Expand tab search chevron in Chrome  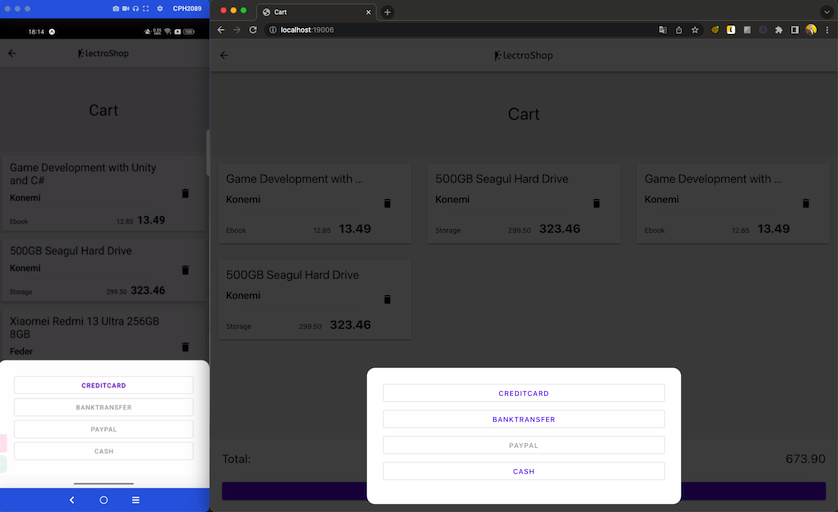click(826, 12)
